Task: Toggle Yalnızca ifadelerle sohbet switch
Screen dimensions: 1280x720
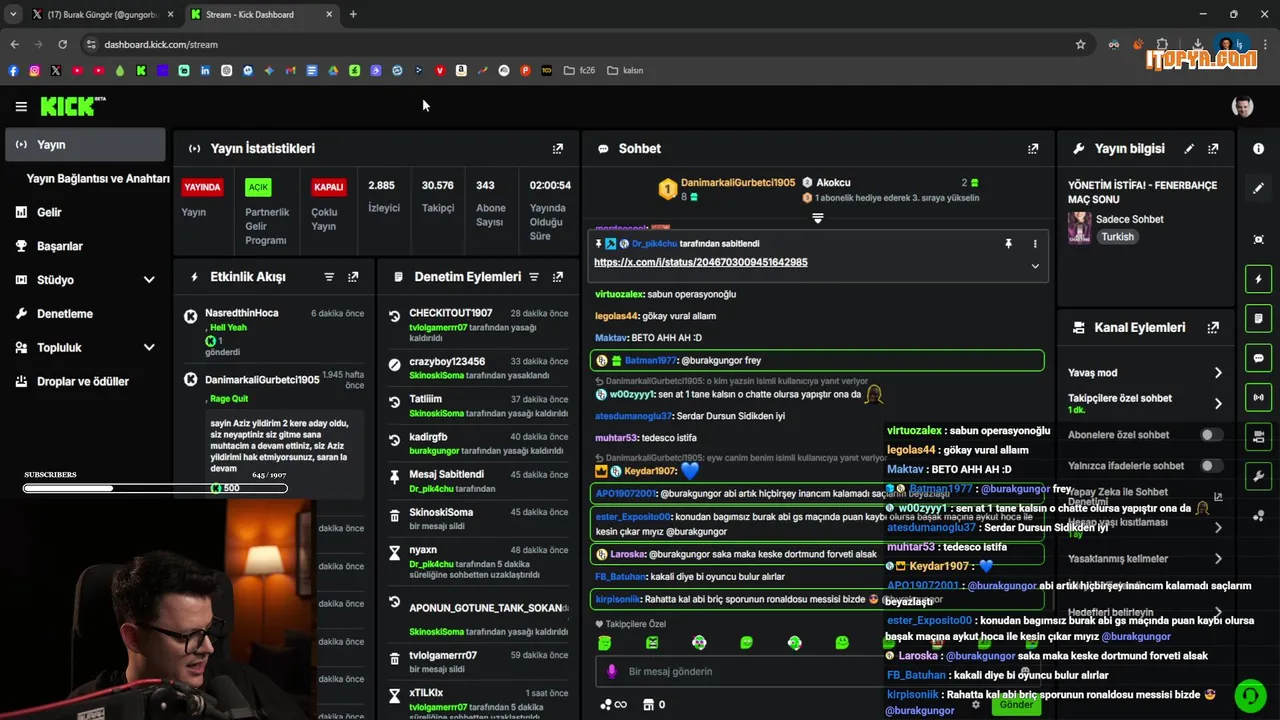Action: pos(1211,465)
